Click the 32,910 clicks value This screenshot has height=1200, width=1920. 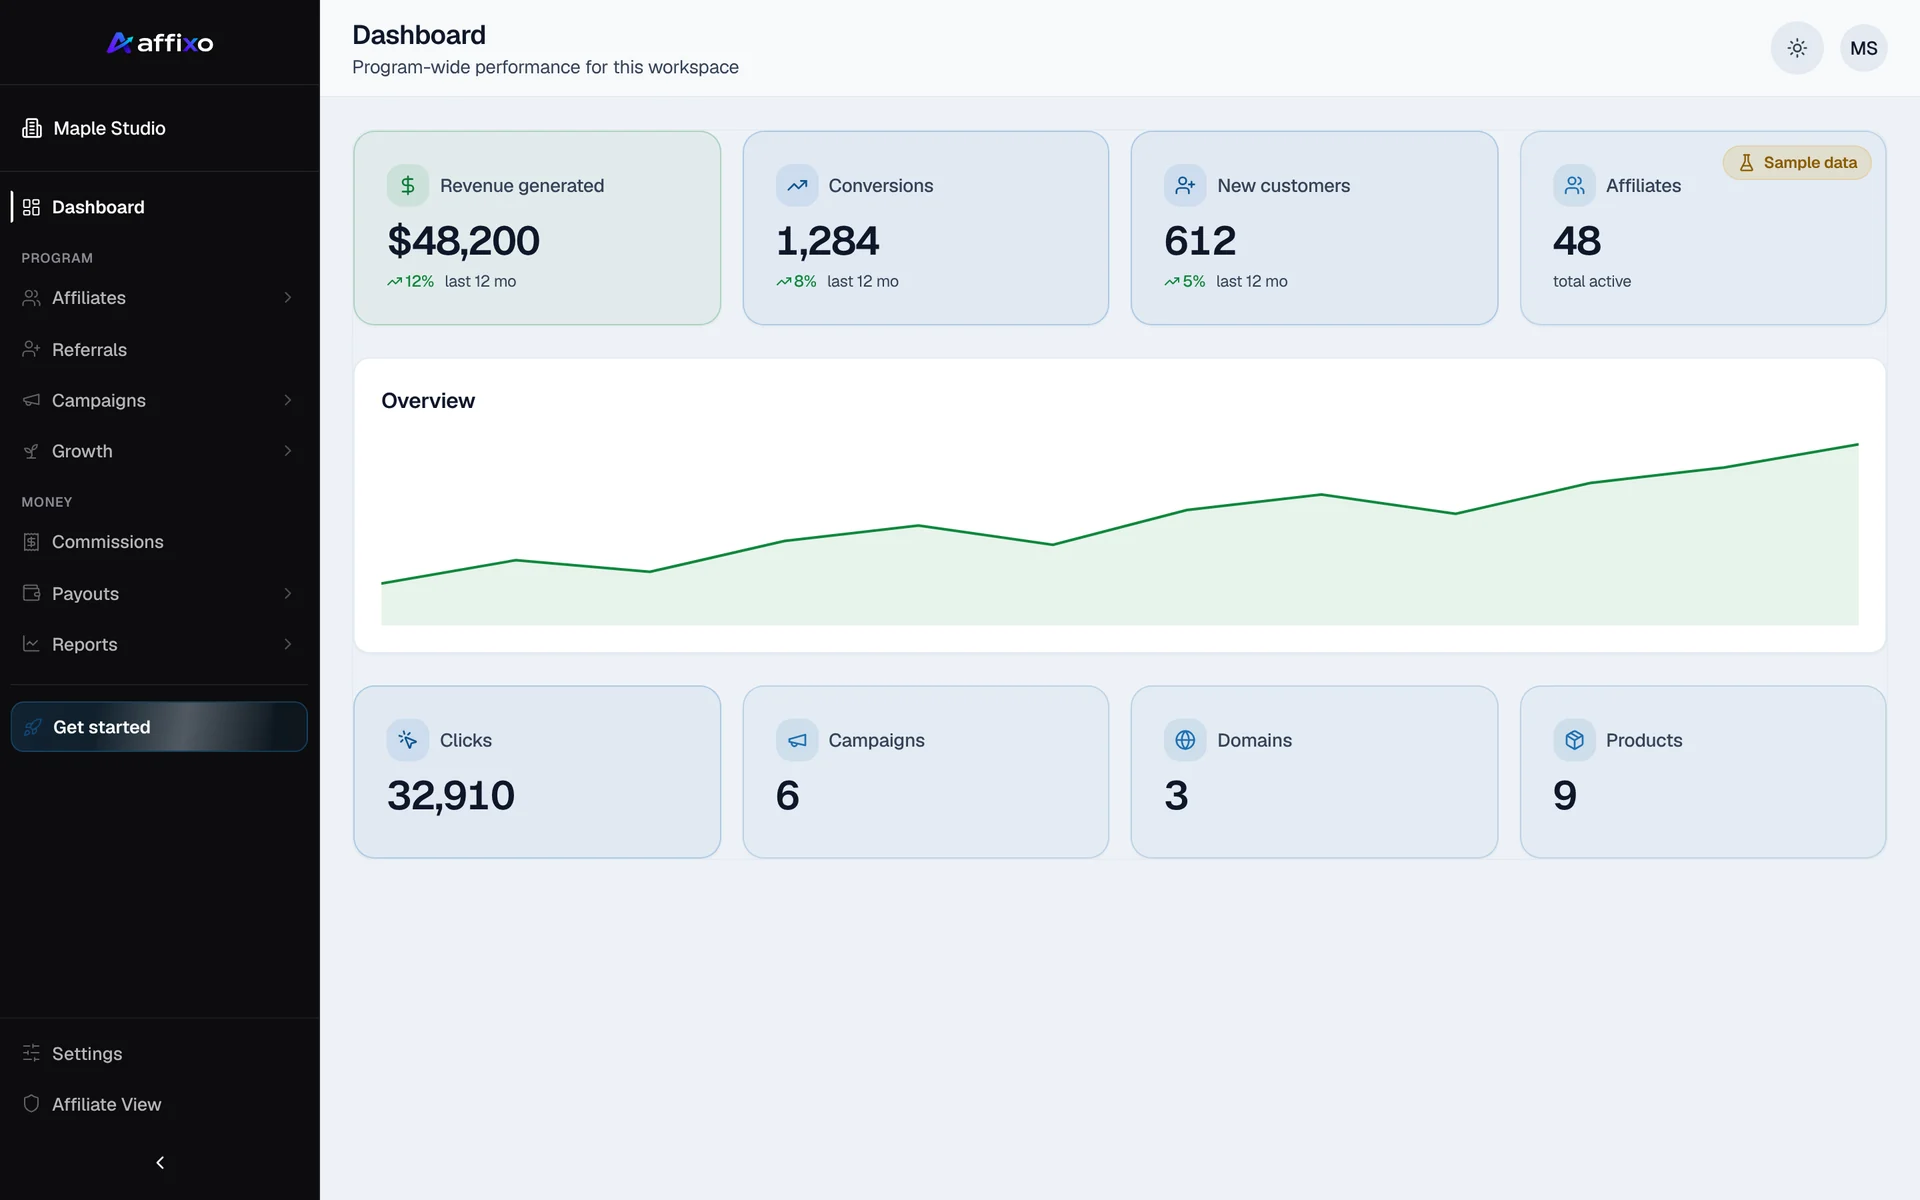coord(451,795)
